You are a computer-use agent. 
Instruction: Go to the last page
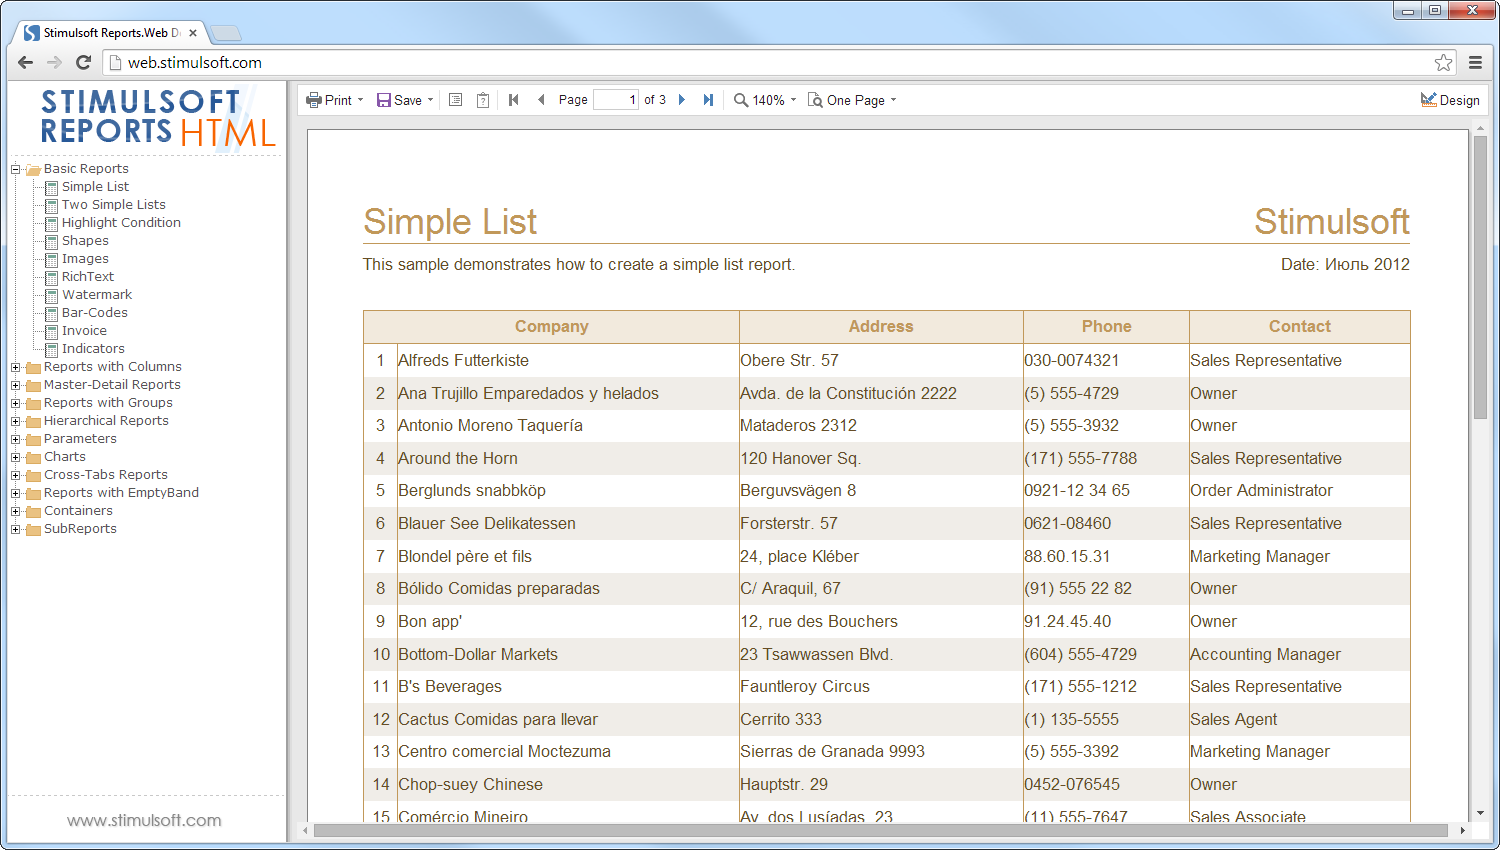click(709, 99)
